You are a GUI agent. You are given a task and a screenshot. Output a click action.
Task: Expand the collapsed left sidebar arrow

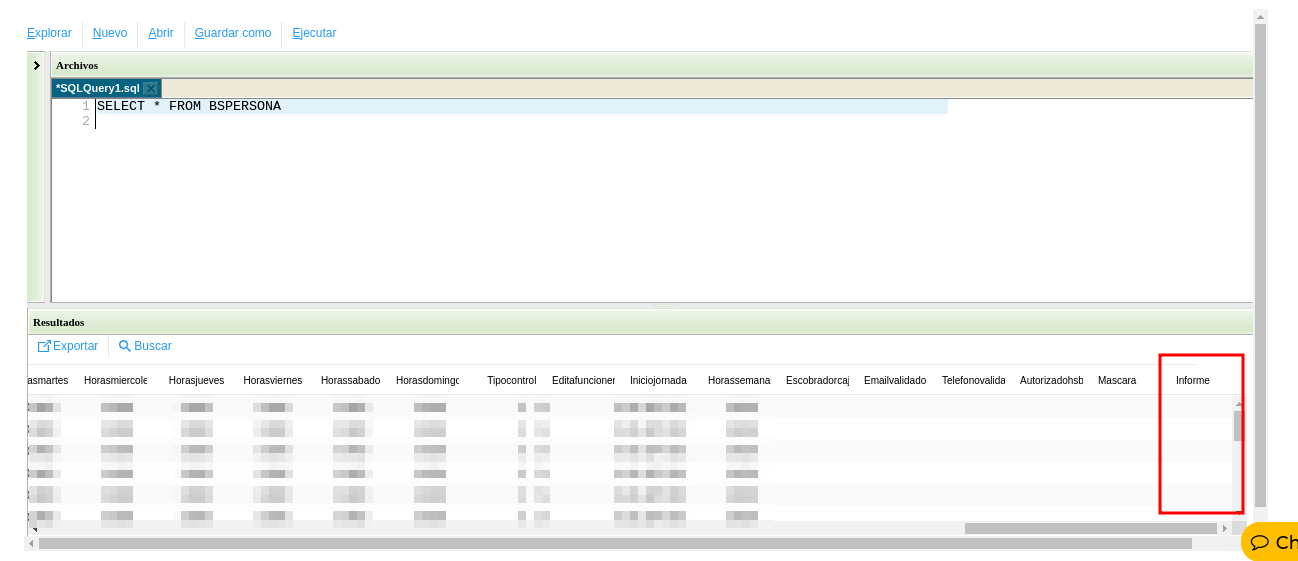(x=37, y=66)
